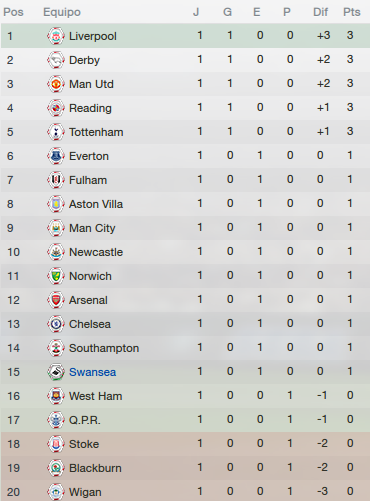Sort table by Dif column header
The image size is (370, 501).
point(320,12)
